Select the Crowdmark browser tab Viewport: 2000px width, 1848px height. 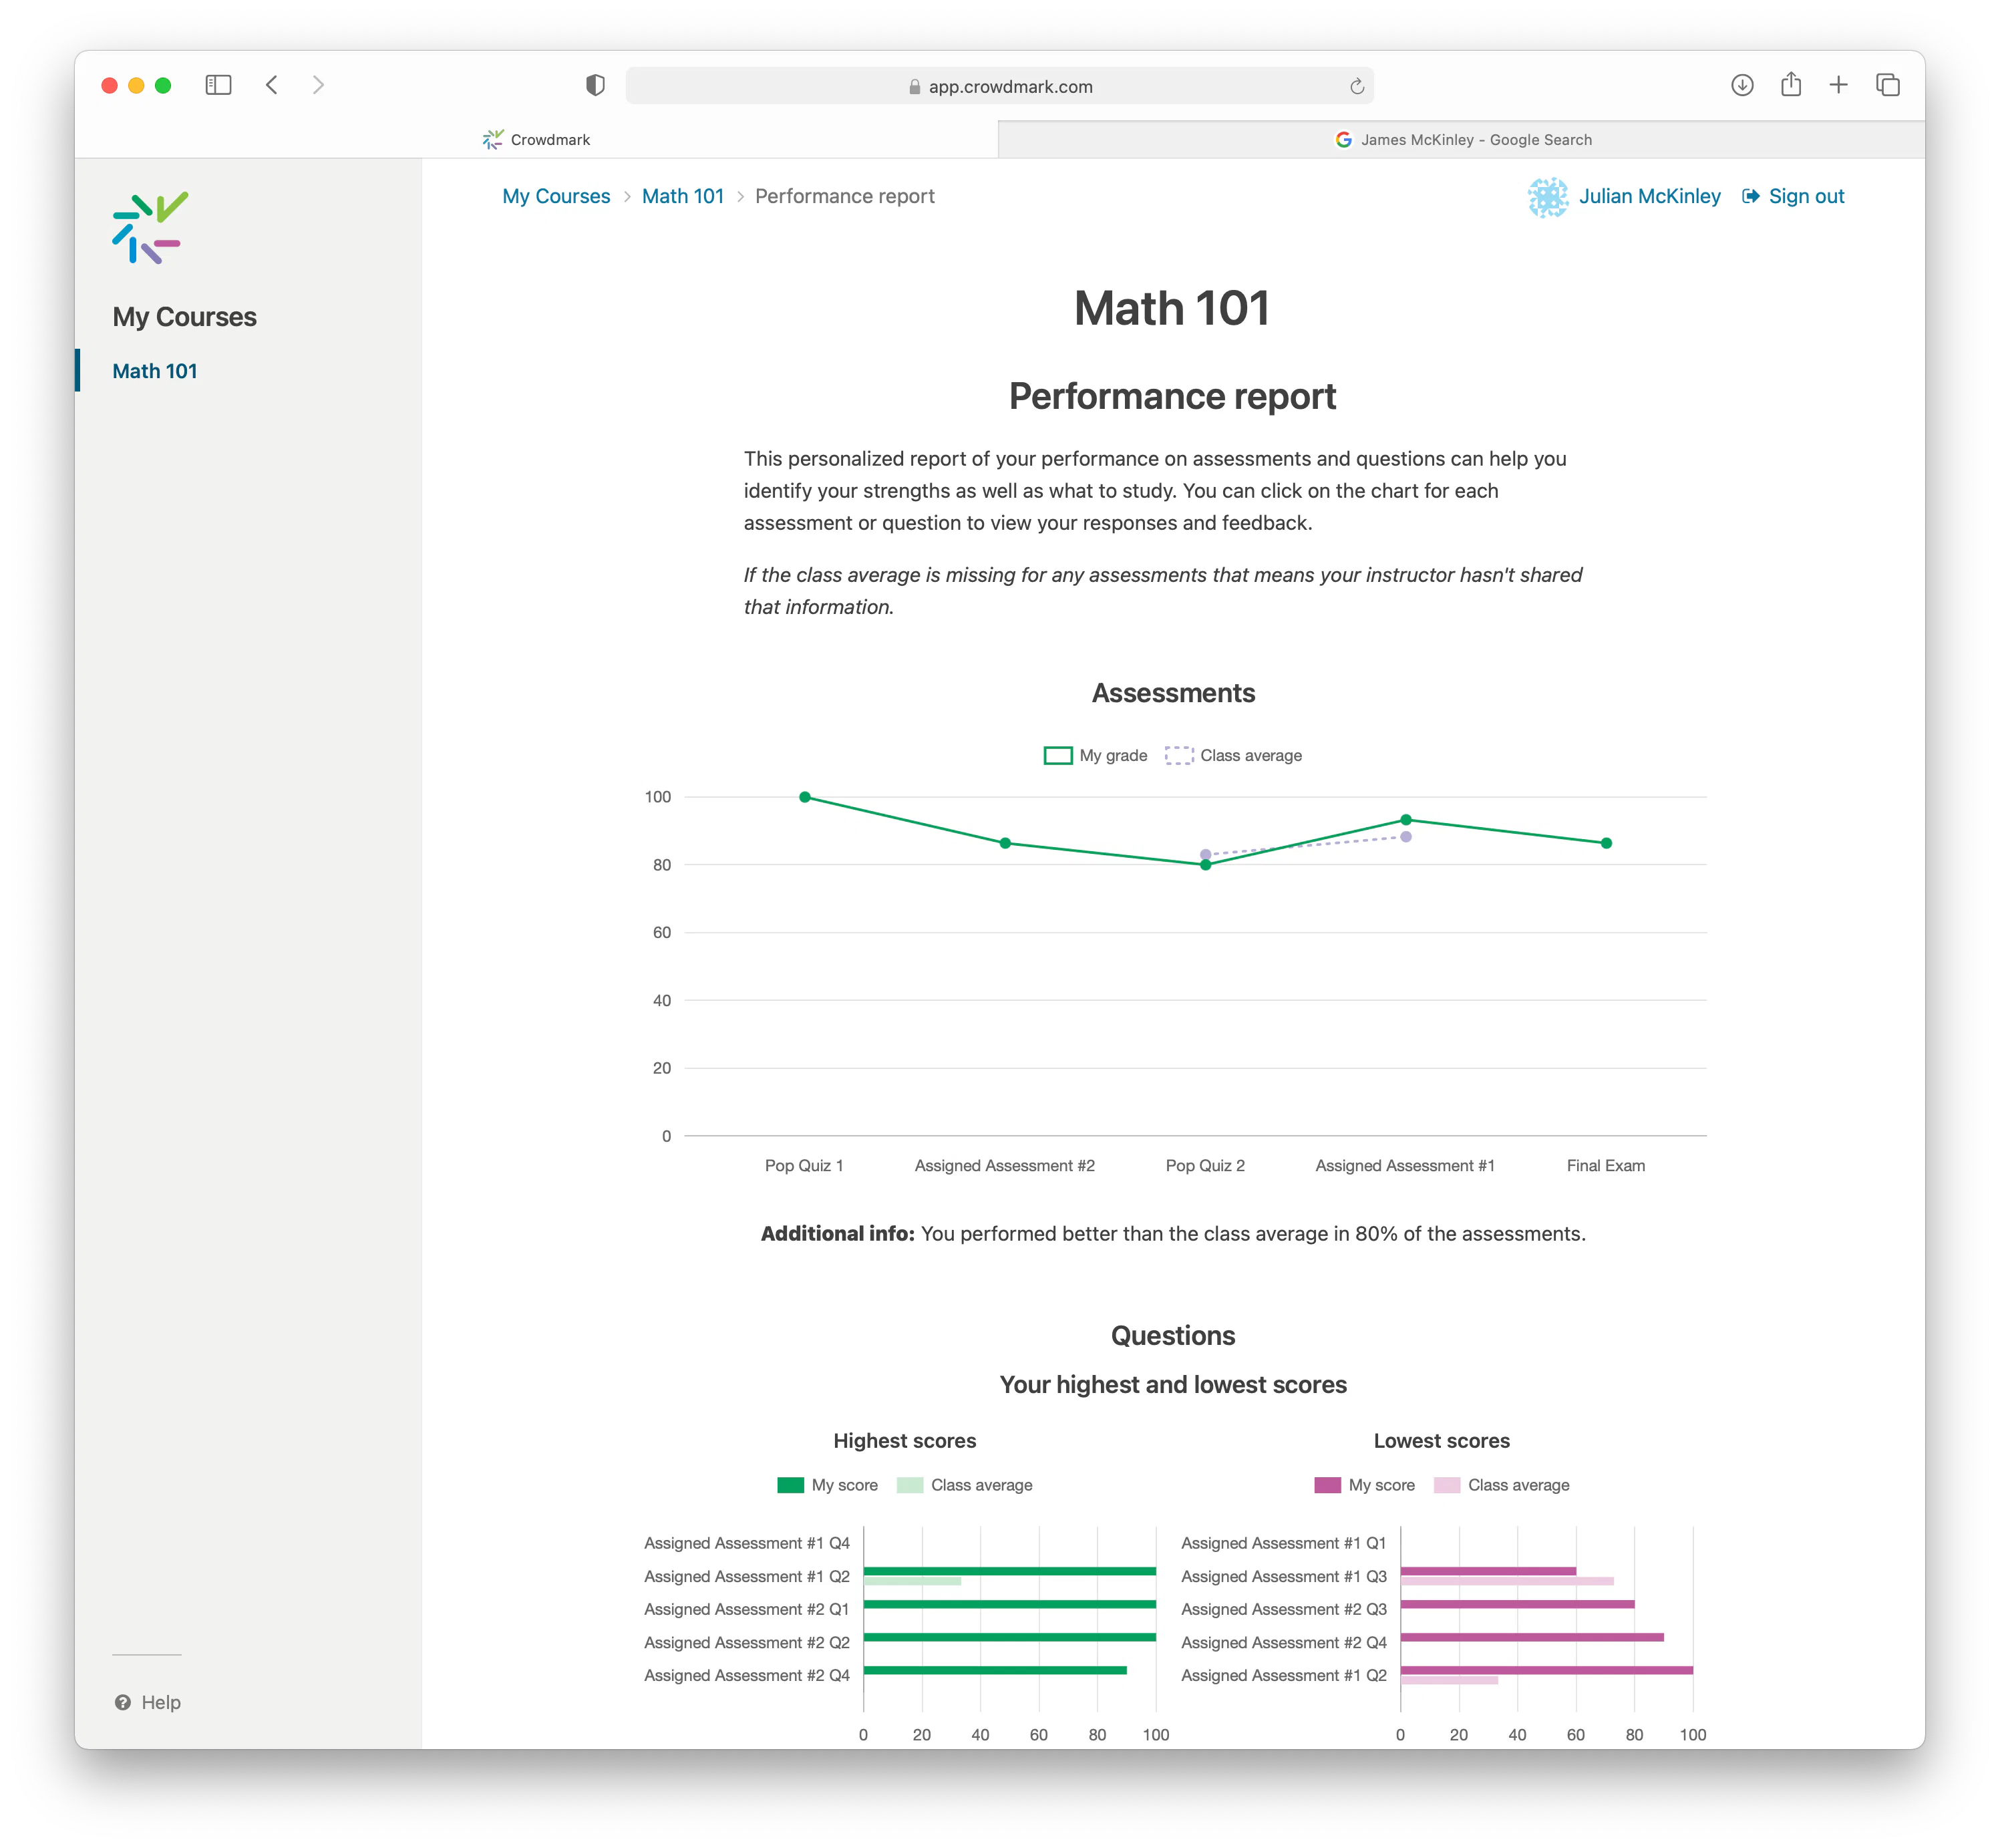coord(536,140)
